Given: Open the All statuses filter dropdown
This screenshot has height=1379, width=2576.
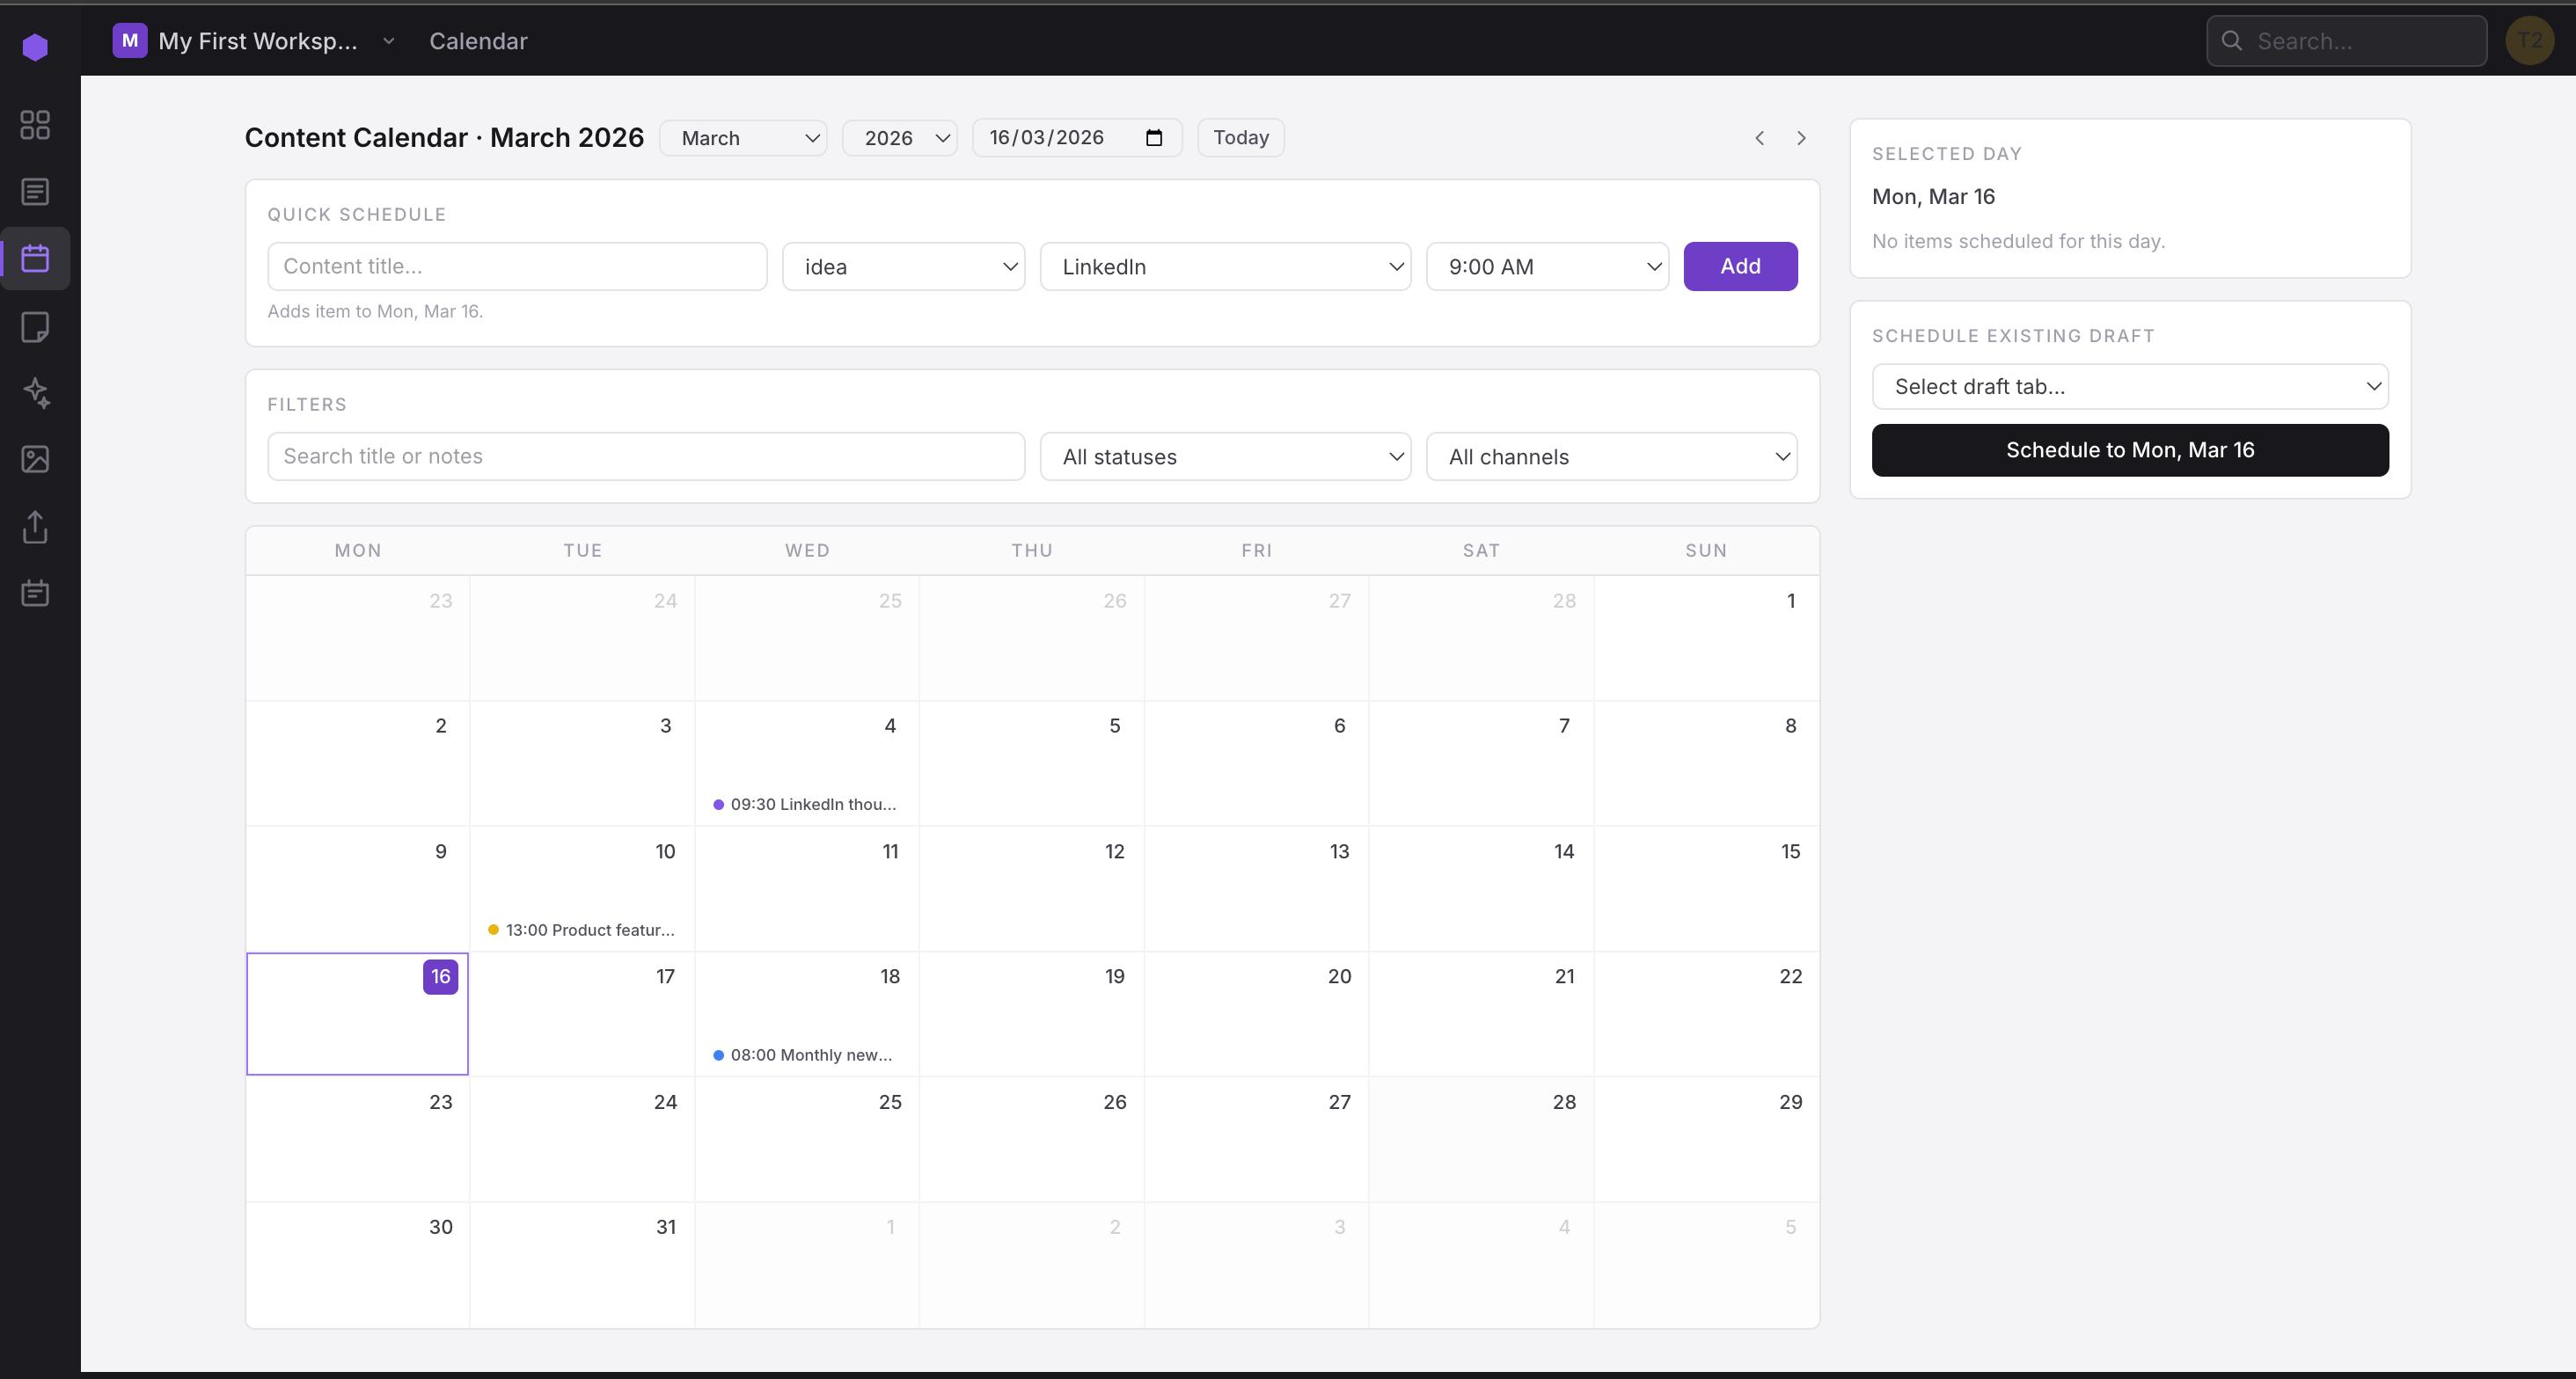Looking at the screenshot, I should 1226,456.
